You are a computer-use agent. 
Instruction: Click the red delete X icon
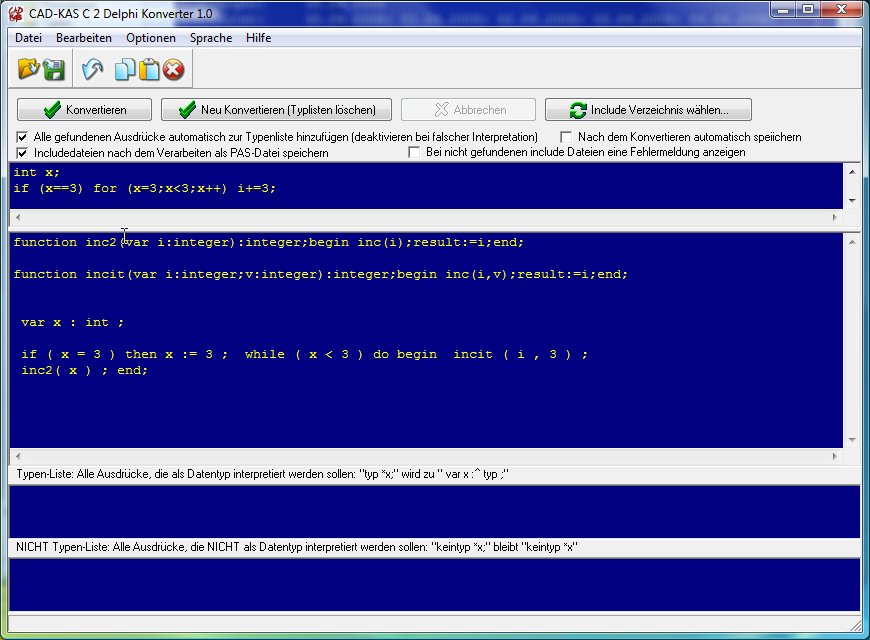tap(174, 69)
